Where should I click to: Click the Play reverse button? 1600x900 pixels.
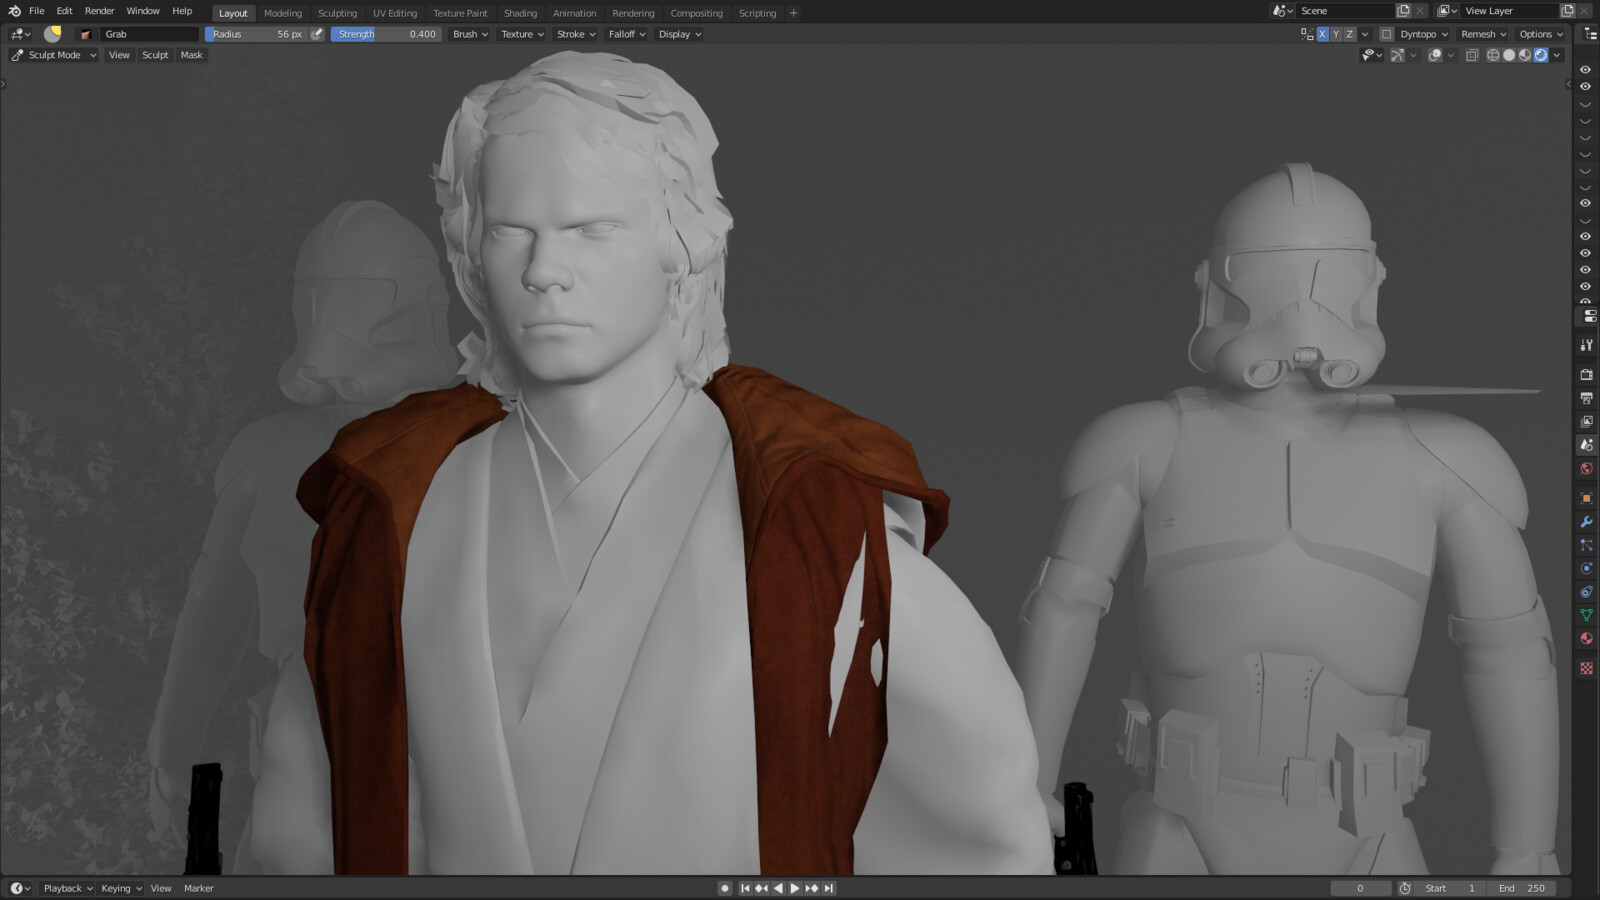(778, 888)
